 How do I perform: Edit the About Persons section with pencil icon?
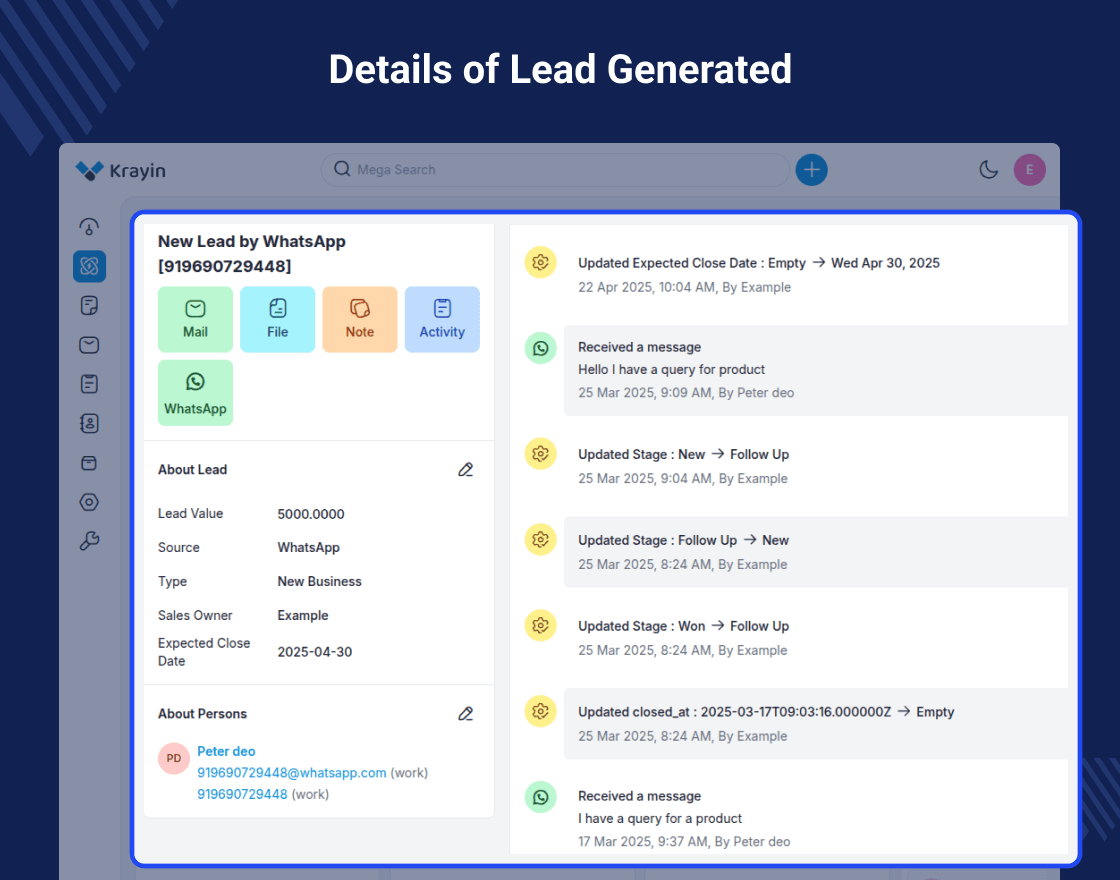coord(466,714)
